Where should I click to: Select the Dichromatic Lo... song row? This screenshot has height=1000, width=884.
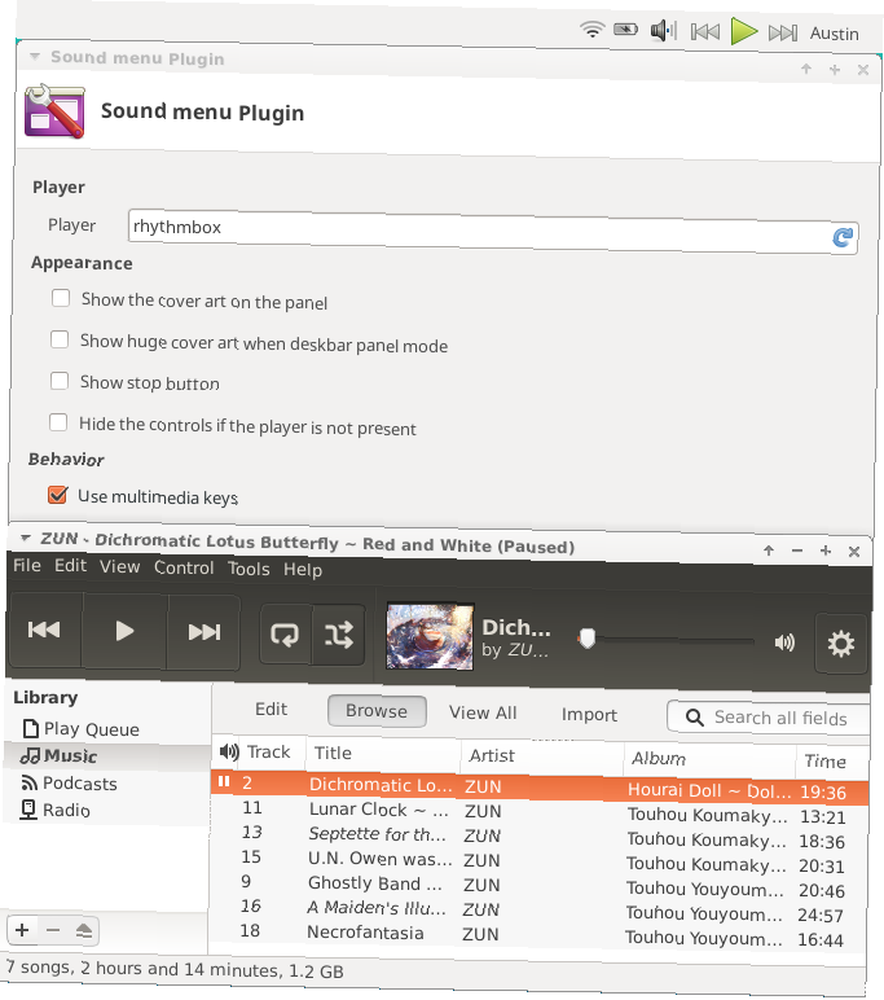pos(540,787)
